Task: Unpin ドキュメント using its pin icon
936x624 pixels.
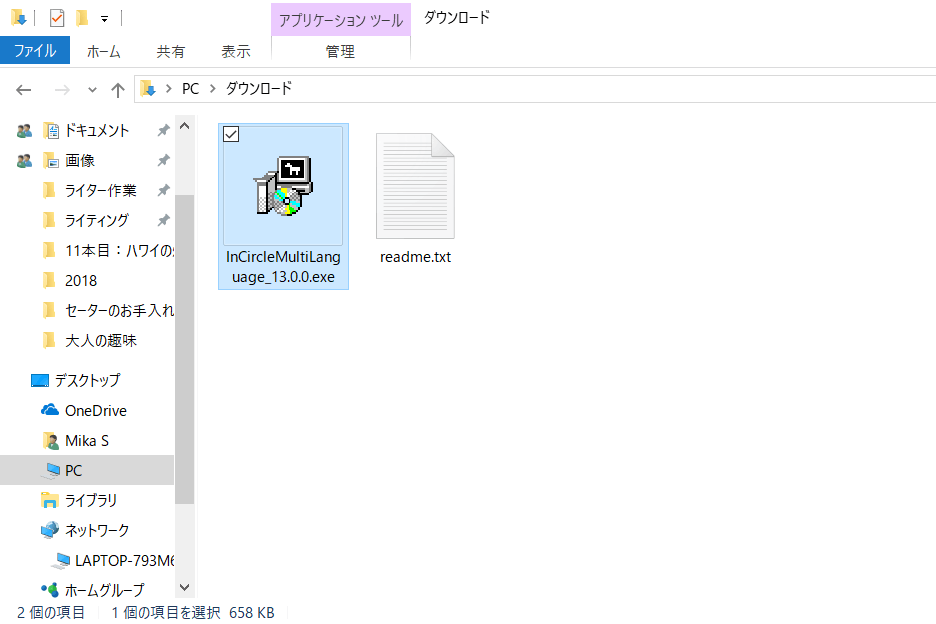Action: pos(163,130)
